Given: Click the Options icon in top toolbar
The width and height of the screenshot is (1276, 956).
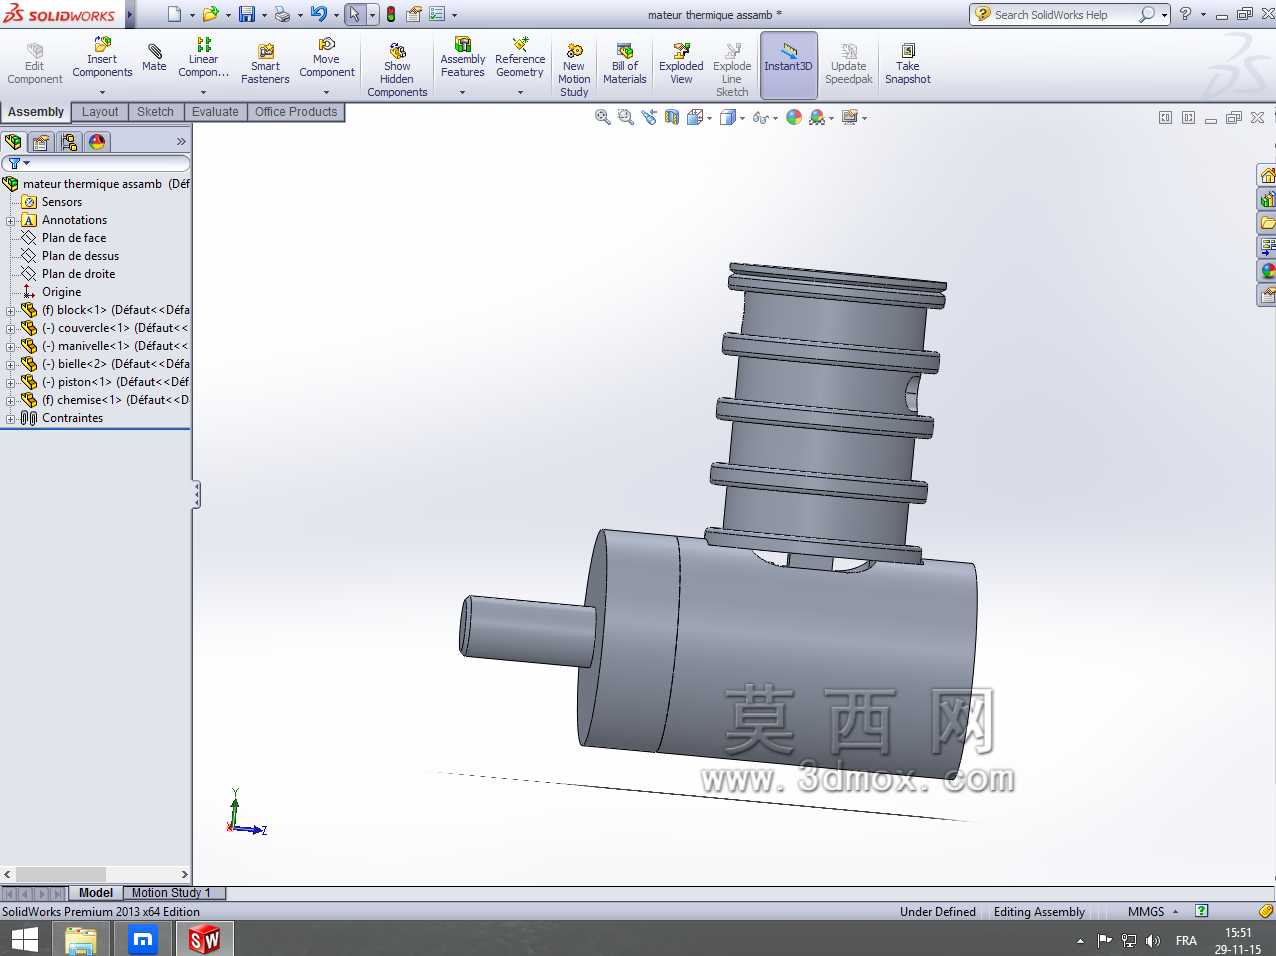Looking at the screenshot, I should click(437, 14).
